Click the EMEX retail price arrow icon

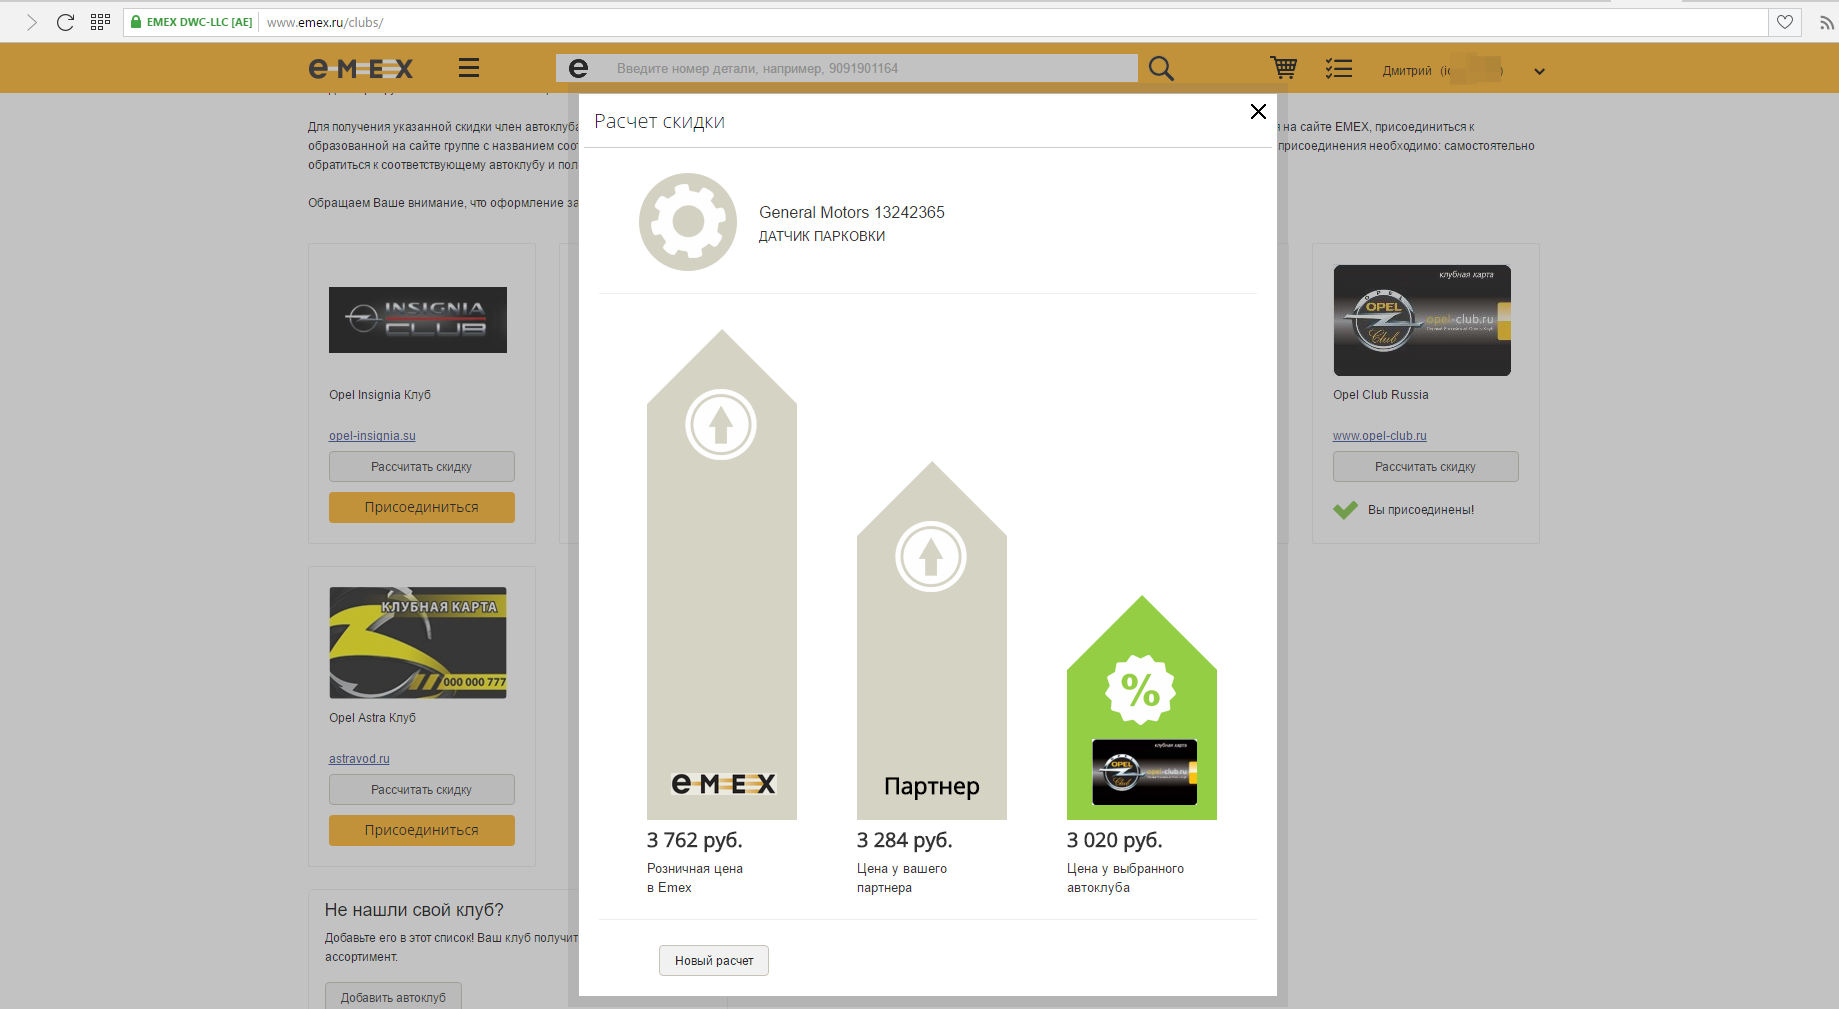[721, 424]
